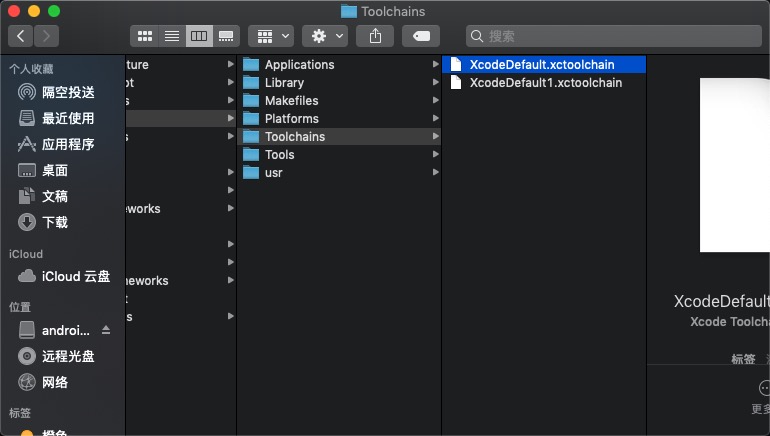Switch to column view

pos(199,36)
